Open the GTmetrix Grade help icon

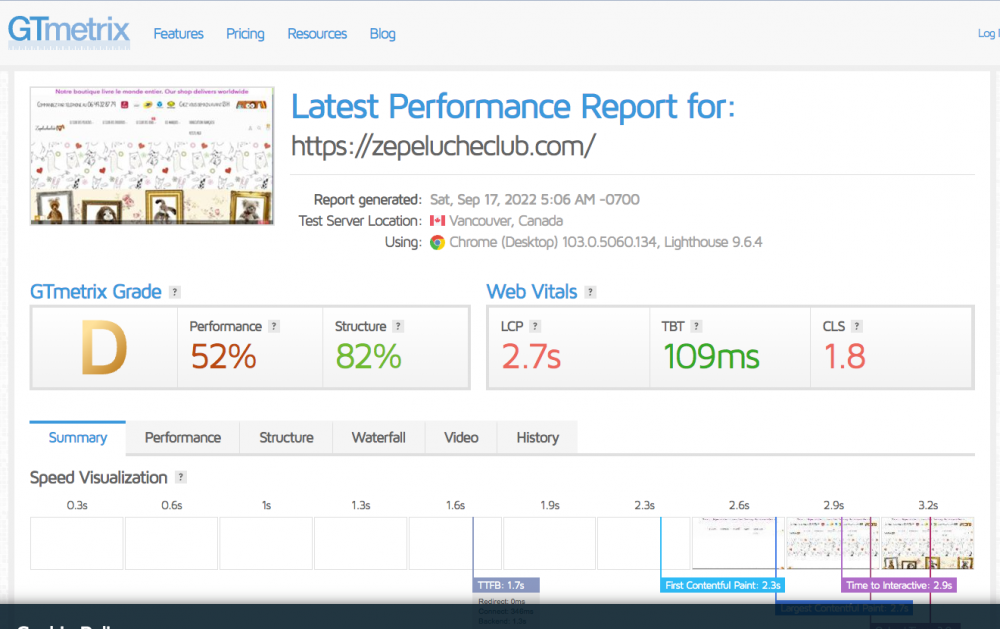point(172,291)
